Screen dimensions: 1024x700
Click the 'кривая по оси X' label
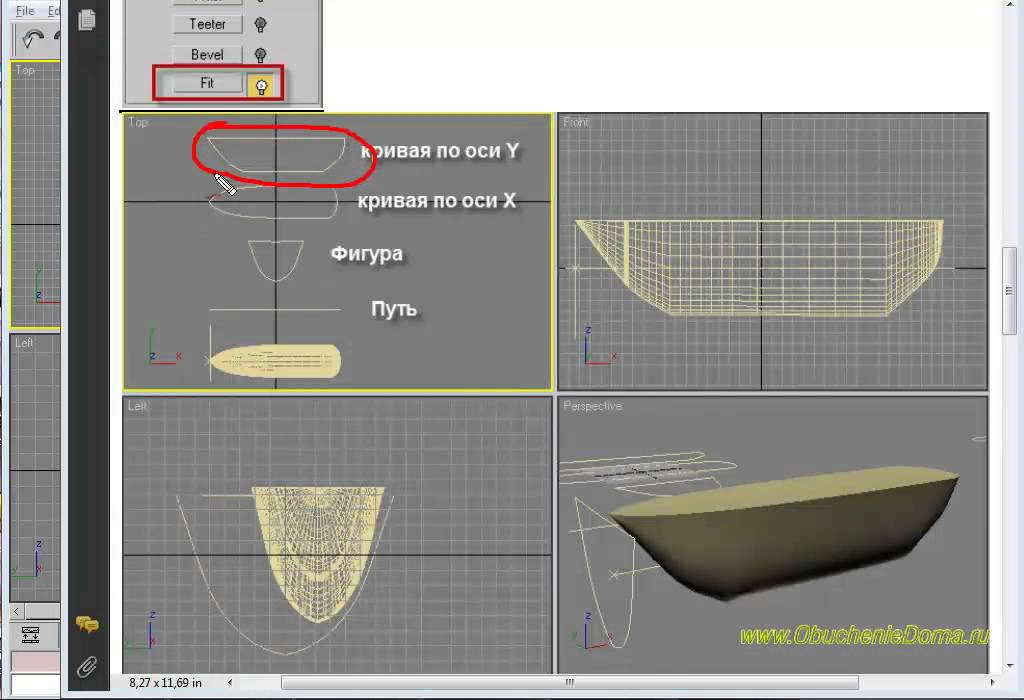tap(436, 200)
